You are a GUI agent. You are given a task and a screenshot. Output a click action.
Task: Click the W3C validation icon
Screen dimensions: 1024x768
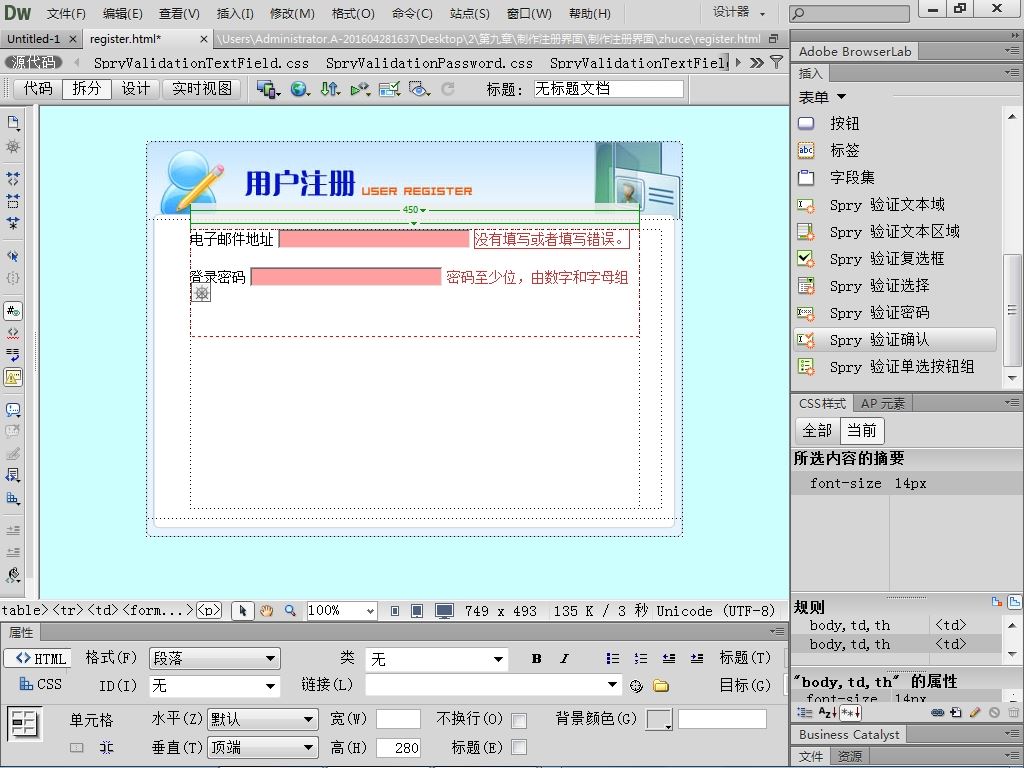pyautogui.click(x=360, y=89)
